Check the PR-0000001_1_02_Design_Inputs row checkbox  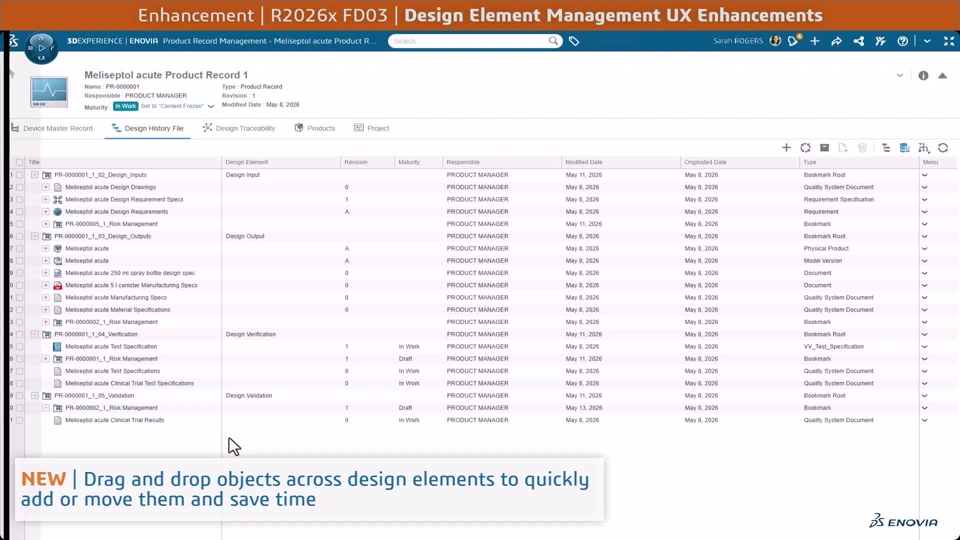pyautogui.click(x=20, y=175)
